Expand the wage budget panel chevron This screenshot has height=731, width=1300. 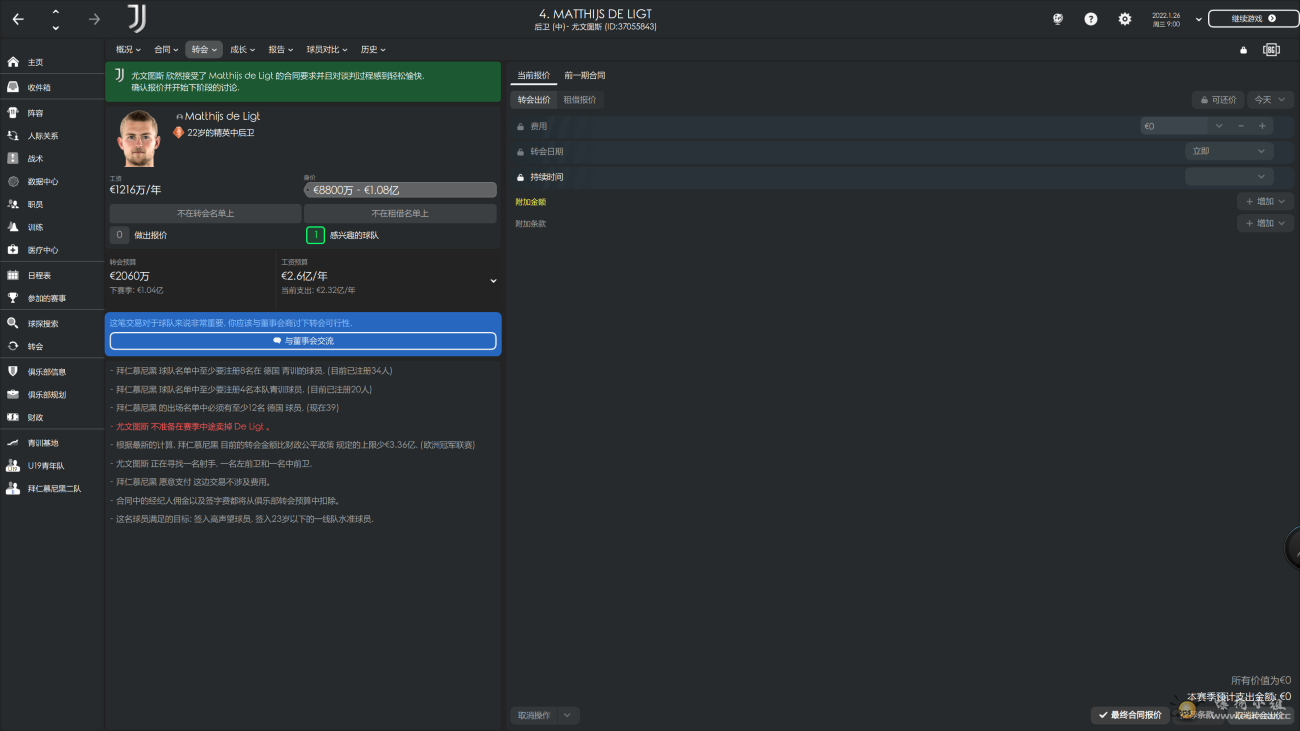[x=493, y=281]
